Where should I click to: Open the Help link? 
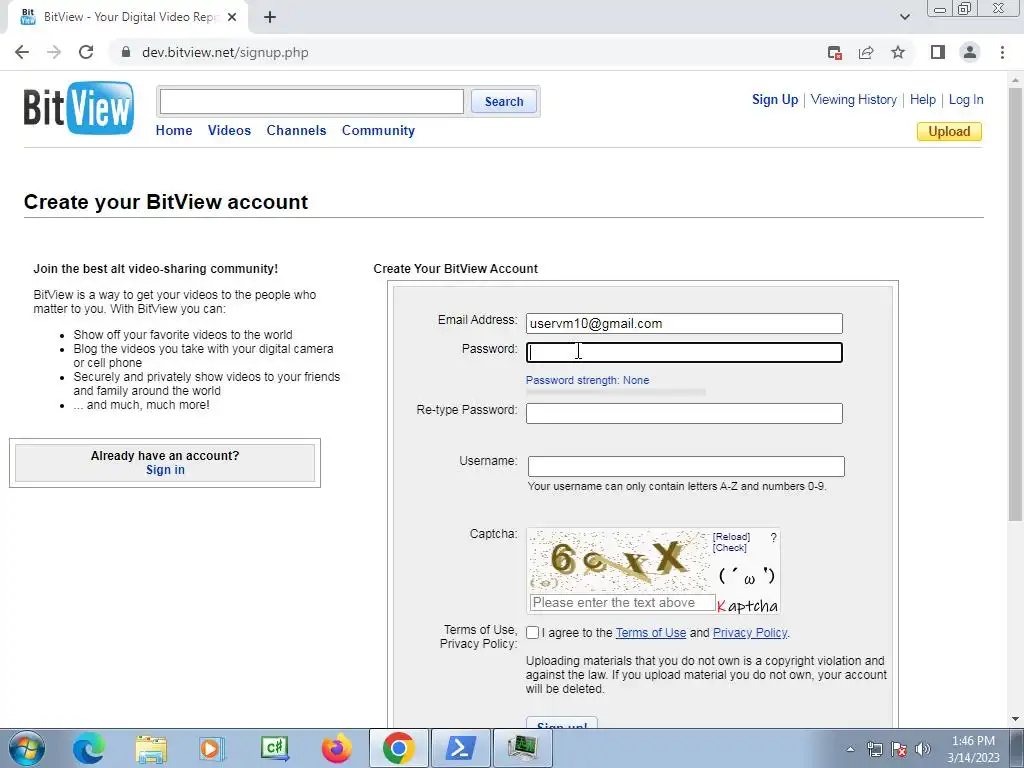(923, 99)
